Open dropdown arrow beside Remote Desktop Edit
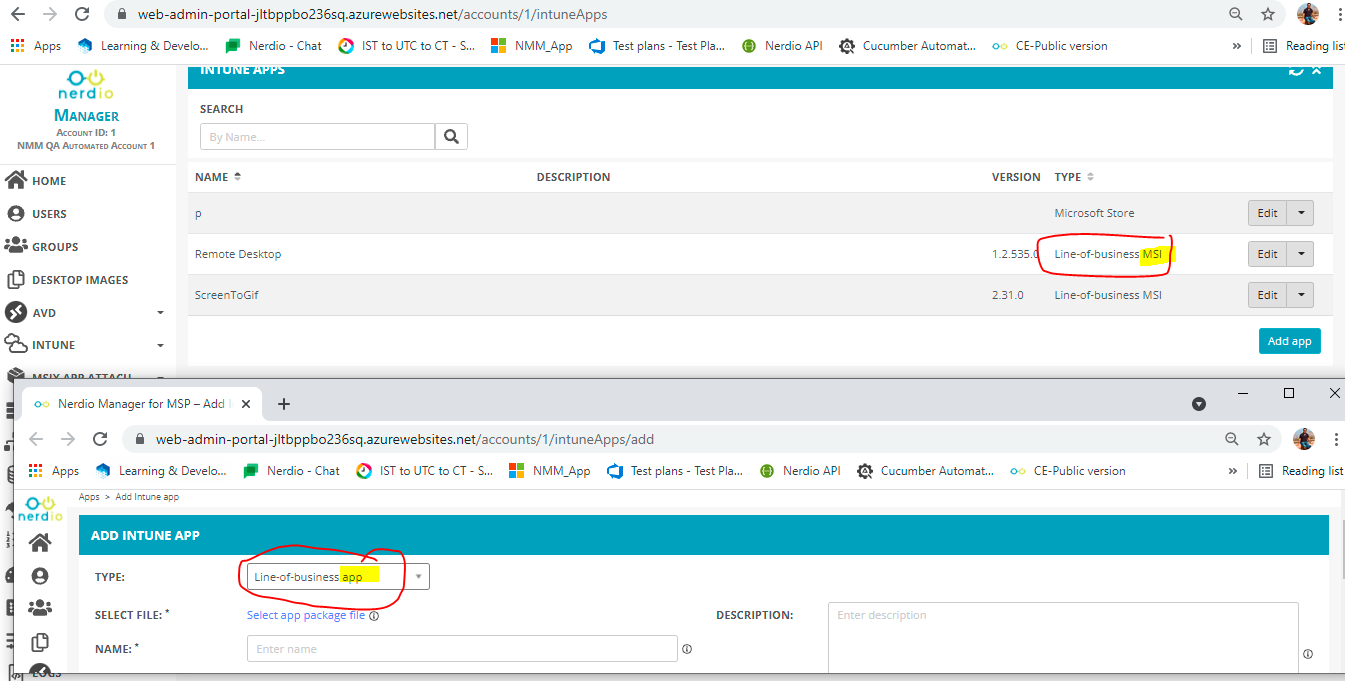Viewport: 1345px width, 681px height. point(1300,254)
